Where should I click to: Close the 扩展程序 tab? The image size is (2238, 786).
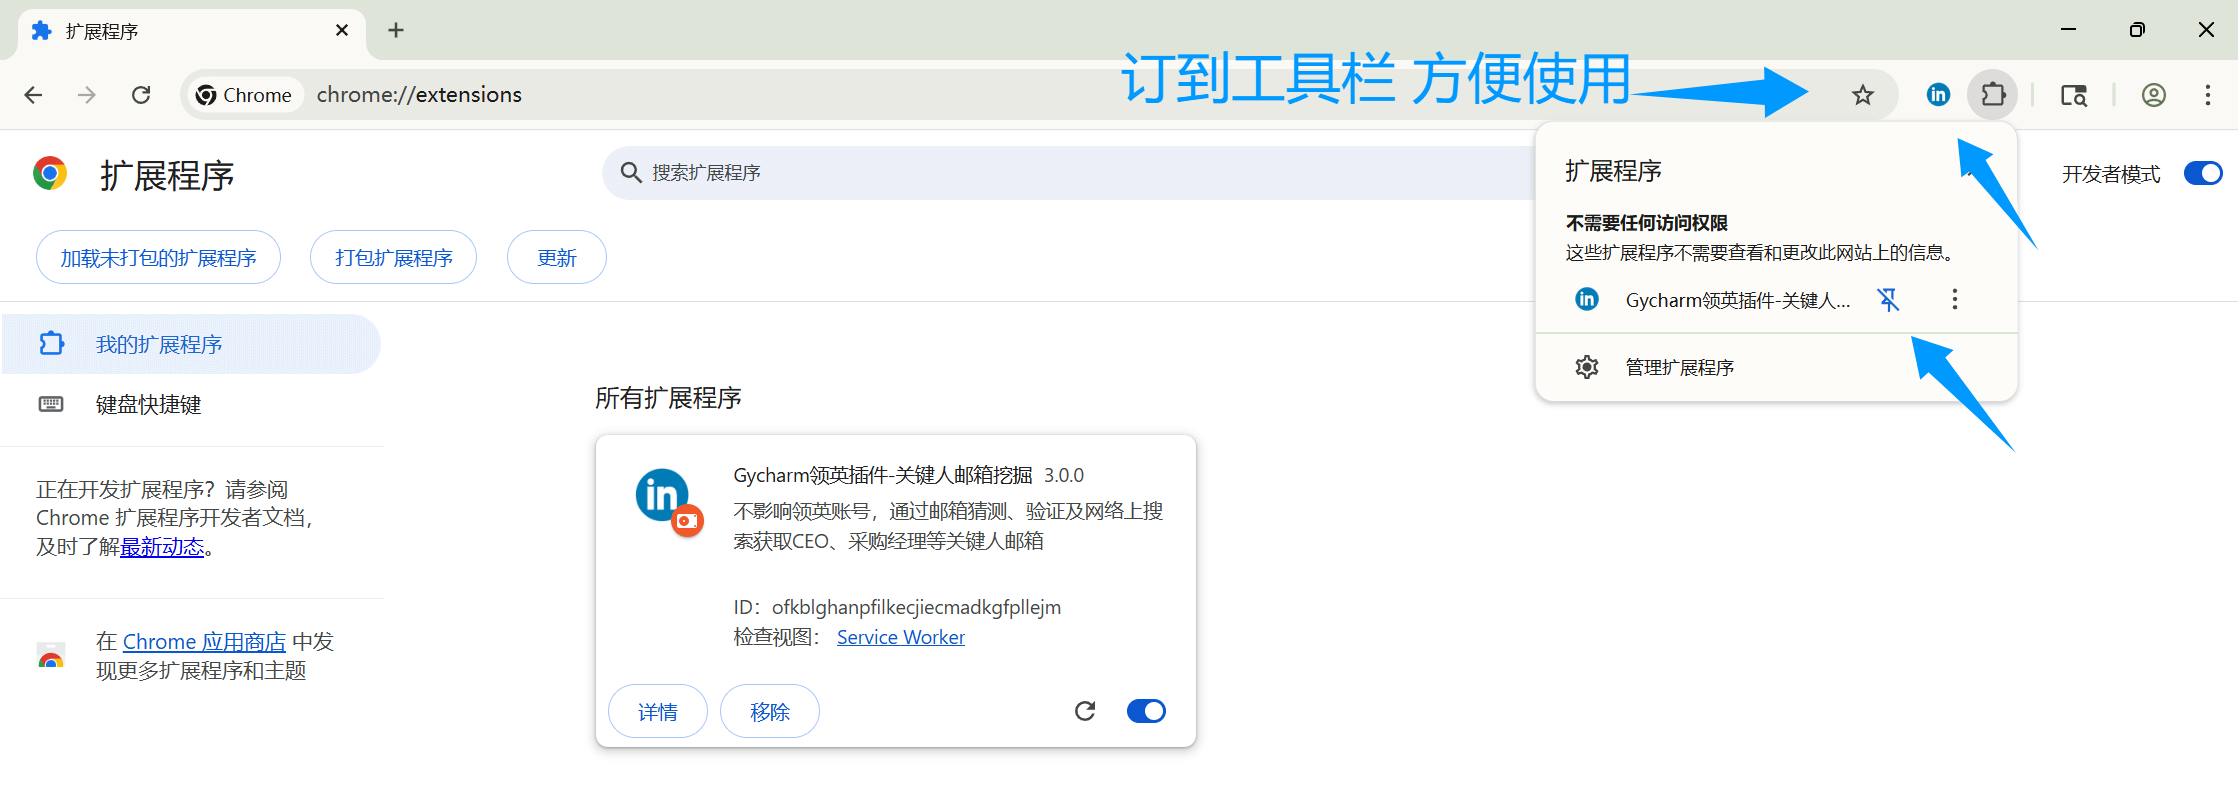pyautogui.click(x=342, y=30)
